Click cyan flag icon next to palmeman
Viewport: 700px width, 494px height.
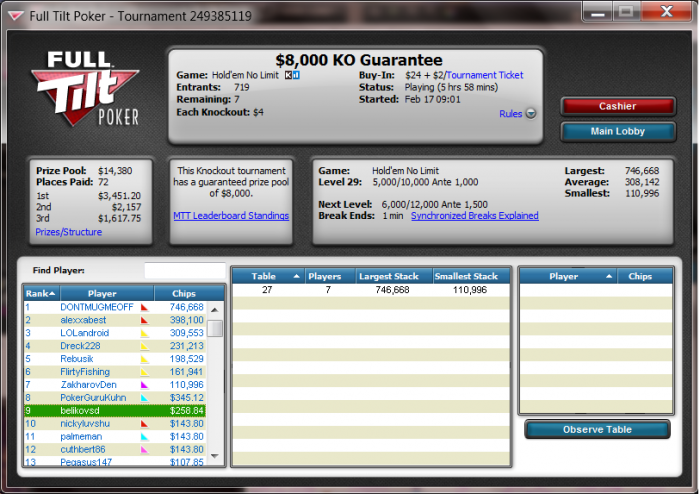point(144,437)
